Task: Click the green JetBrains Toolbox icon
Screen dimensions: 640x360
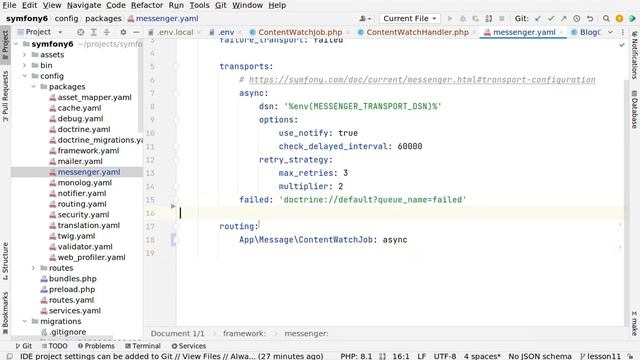Action: (x=632, y=18)
